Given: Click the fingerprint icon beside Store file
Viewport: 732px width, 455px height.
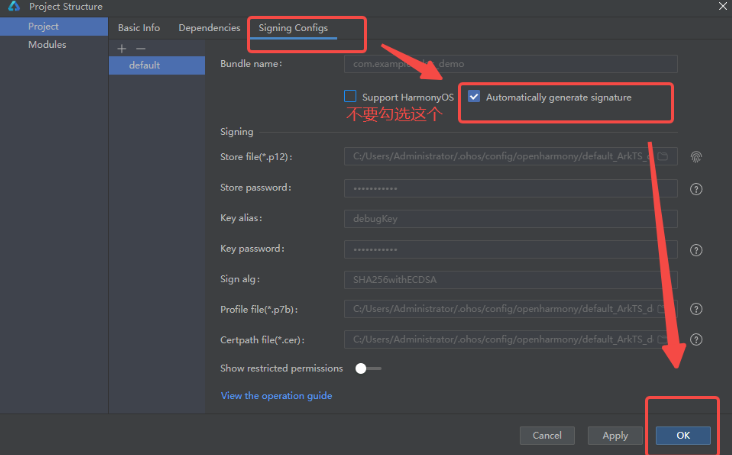Looking at the screenshot, I should [x=696, y=157].
